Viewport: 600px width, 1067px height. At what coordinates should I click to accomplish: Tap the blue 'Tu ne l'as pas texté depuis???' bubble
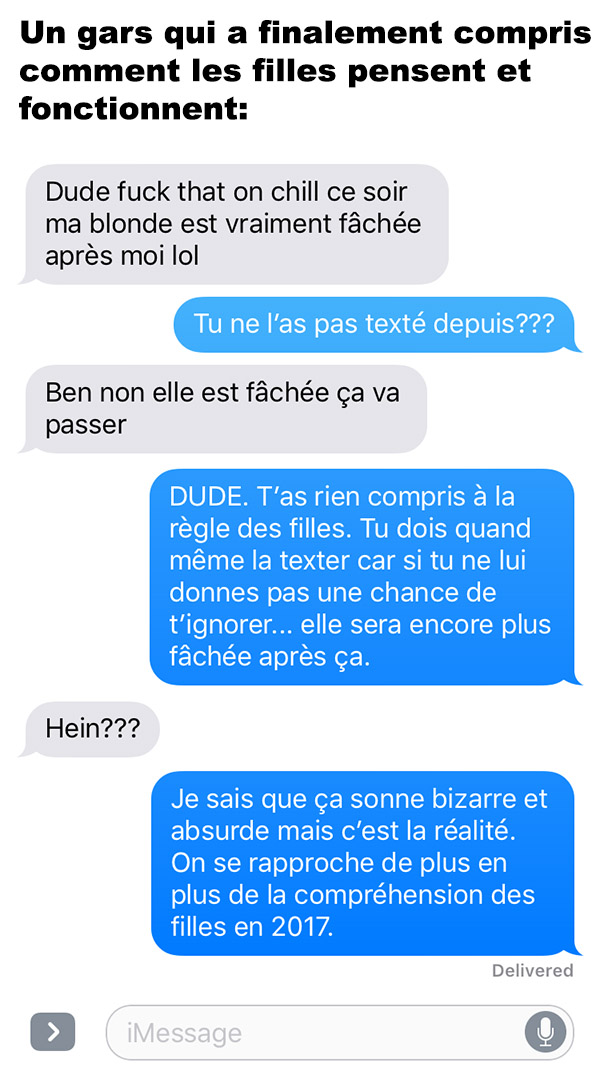tap(378, 325)
